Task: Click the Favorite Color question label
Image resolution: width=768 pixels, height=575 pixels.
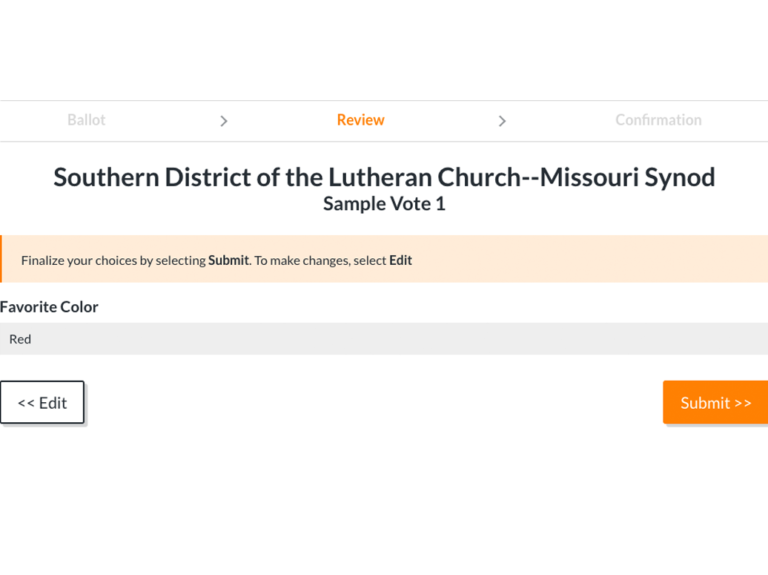Action: tap(49, 307)
